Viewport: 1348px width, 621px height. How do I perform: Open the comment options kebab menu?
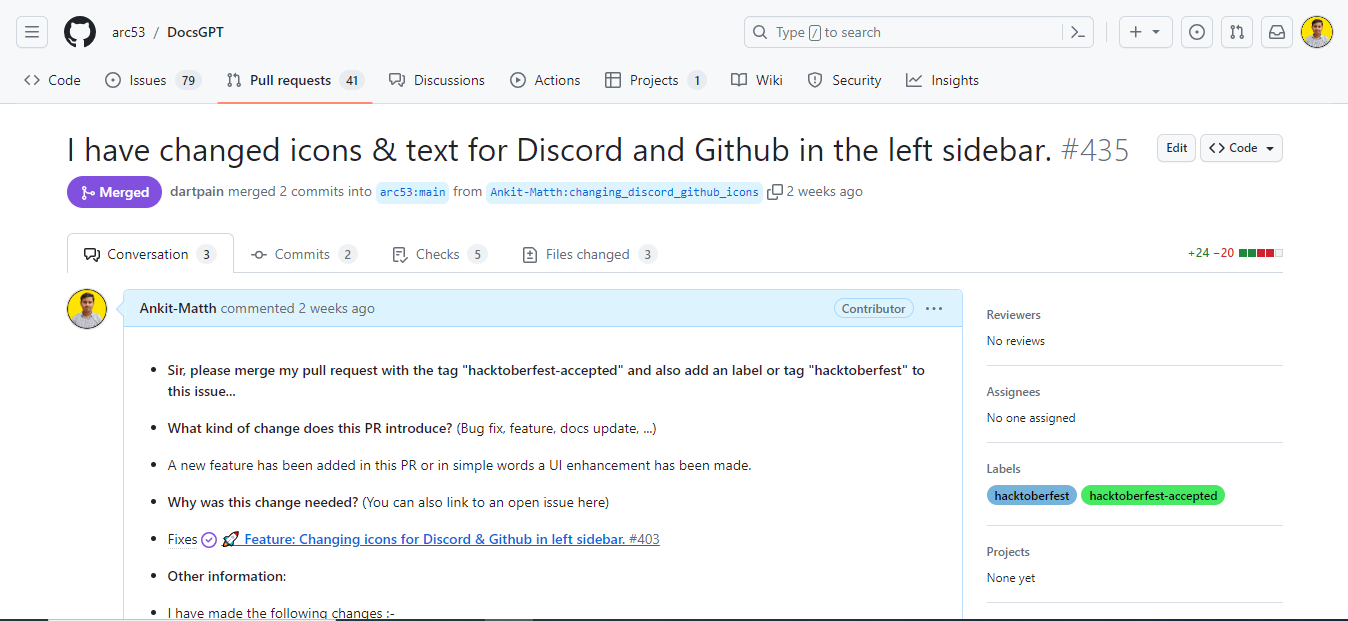click(x=934, y=308)
